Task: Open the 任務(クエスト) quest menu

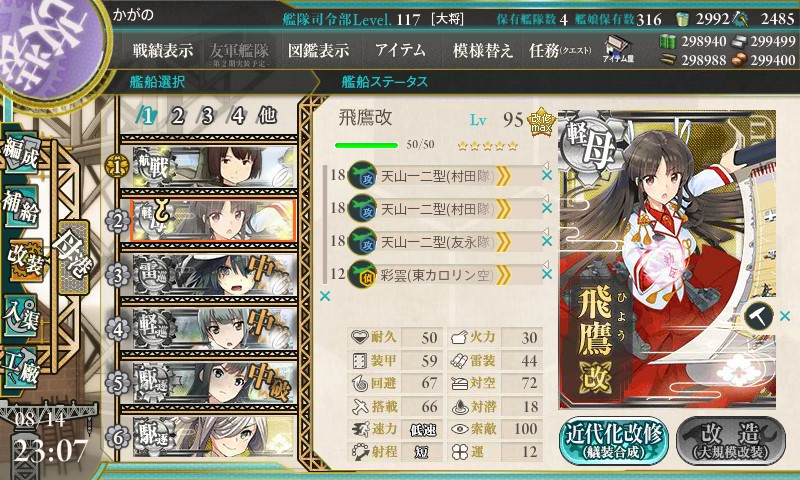Action: [560, 50]
